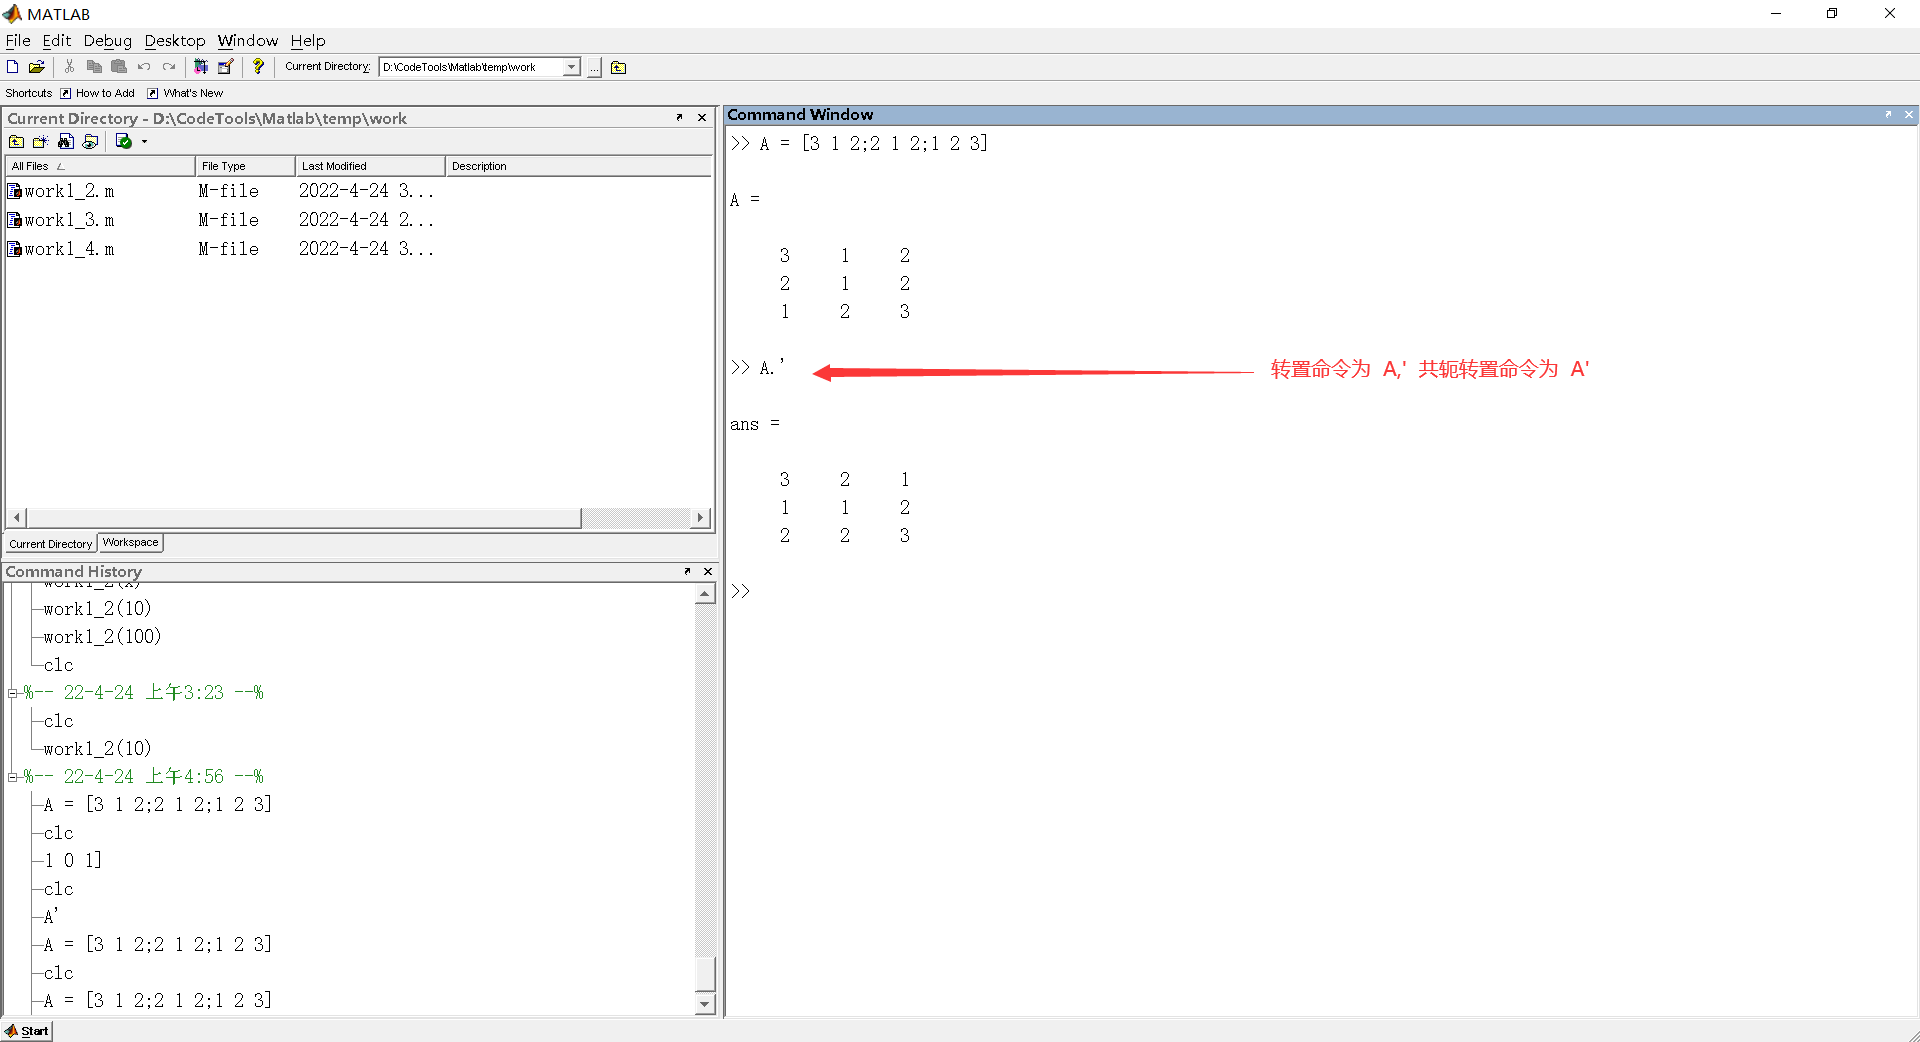The width and height of the screenshot is (1920, 1042).
Task: Copy using the toolbar copy icon
Action: click(94, 67)
